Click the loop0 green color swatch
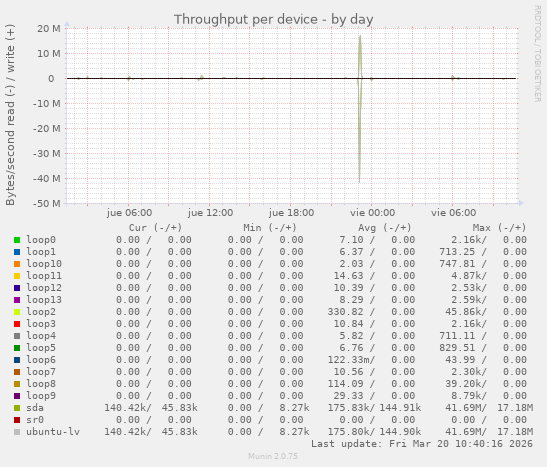The height and width of the screenshot is (467, 547). coord(17,240)
